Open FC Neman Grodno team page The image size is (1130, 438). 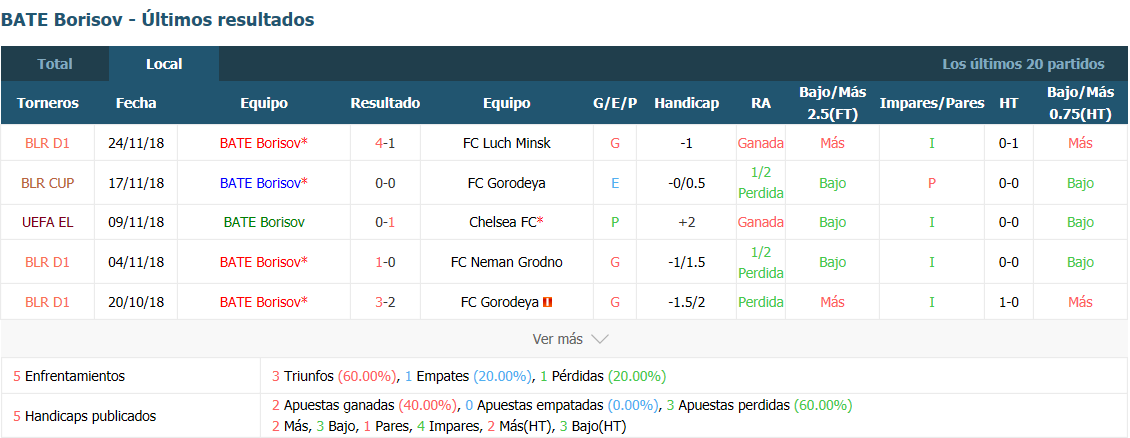tap(506, 262)
